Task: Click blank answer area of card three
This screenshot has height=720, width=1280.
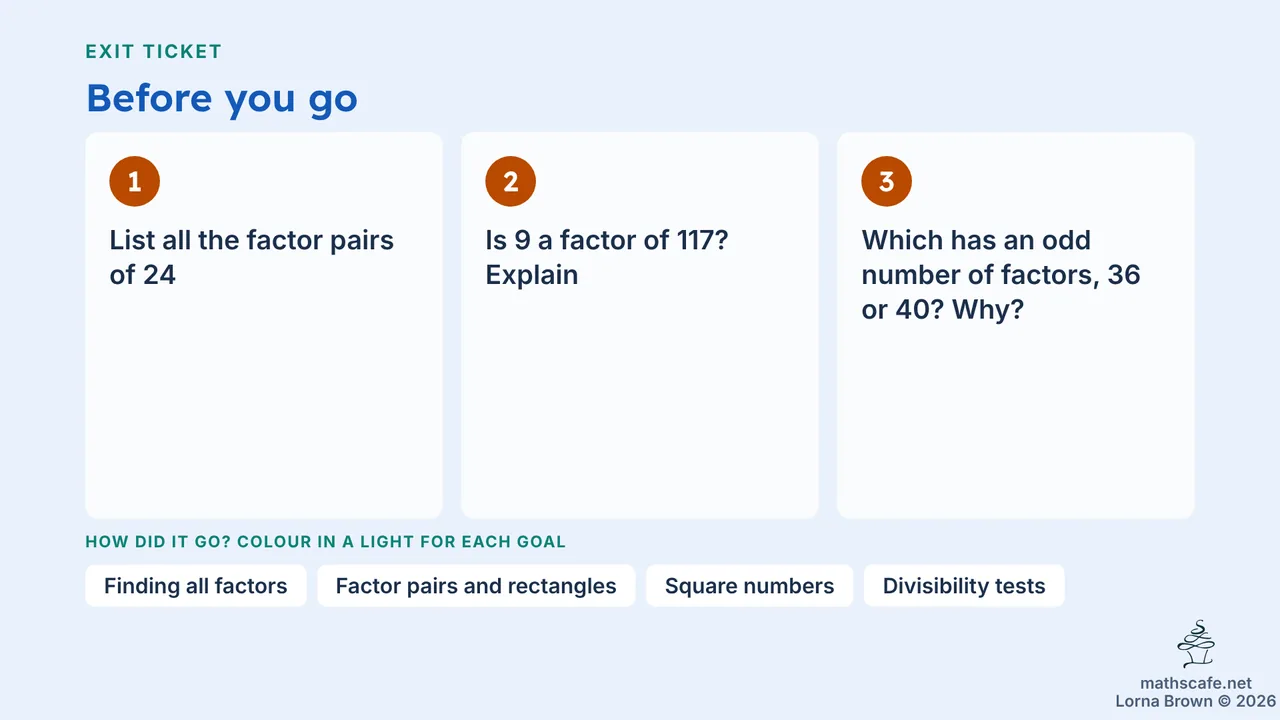Action: point(1016,425)
